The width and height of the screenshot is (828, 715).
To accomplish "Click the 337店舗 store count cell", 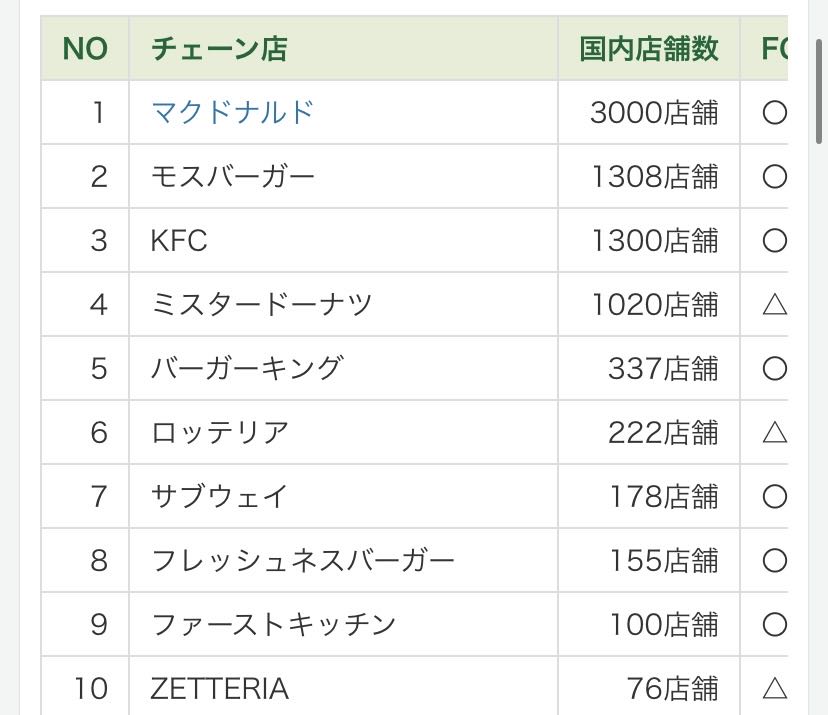I will [663, 369].
